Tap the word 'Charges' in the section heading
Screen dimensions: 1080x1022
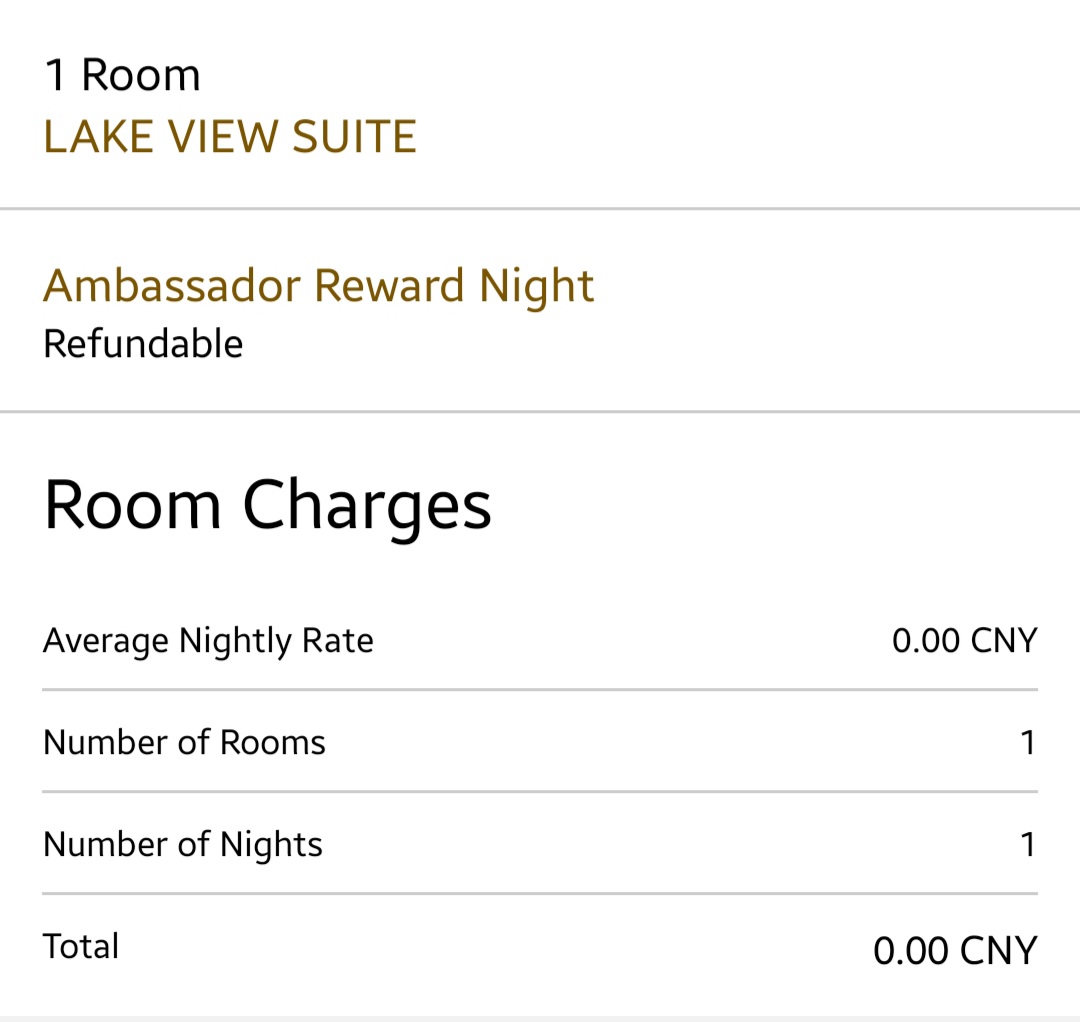(366, 505)
